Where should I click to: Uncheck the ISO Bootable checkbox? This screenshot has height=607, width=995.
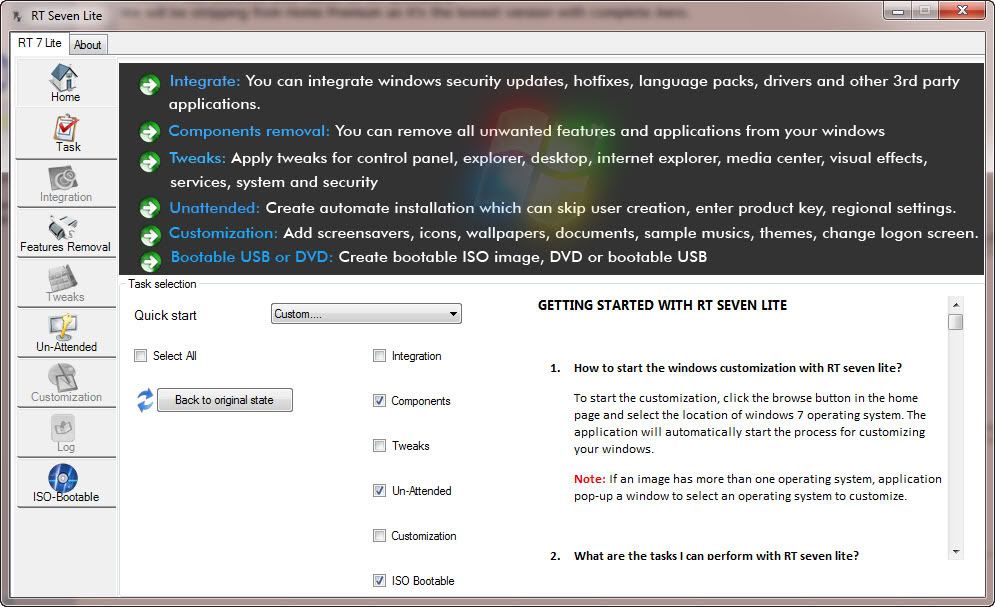pos(379,581)
